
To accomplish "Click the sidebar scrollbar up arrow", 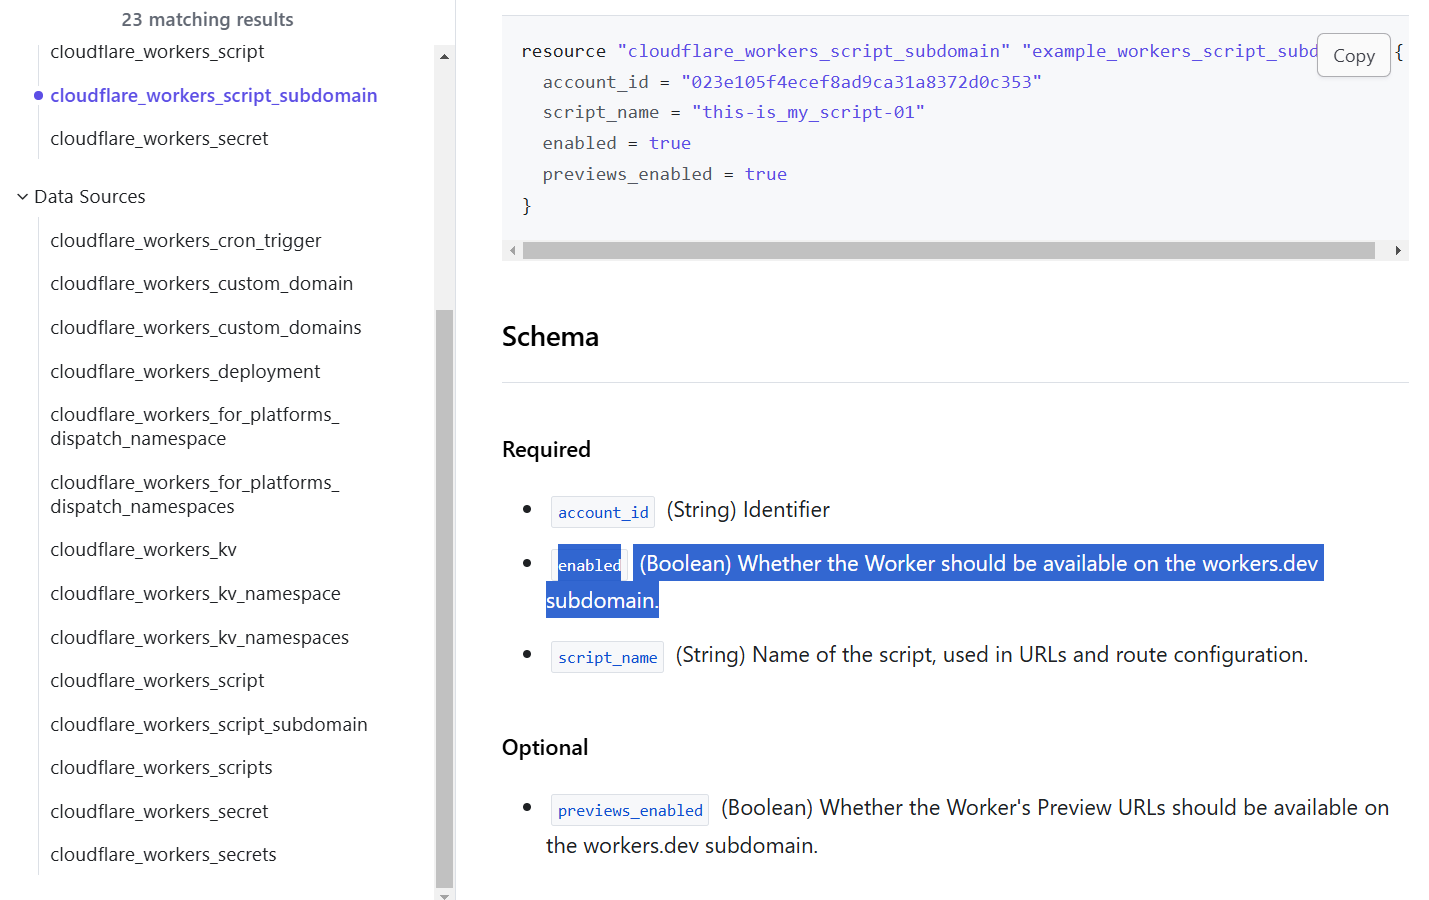I will 444,57.
